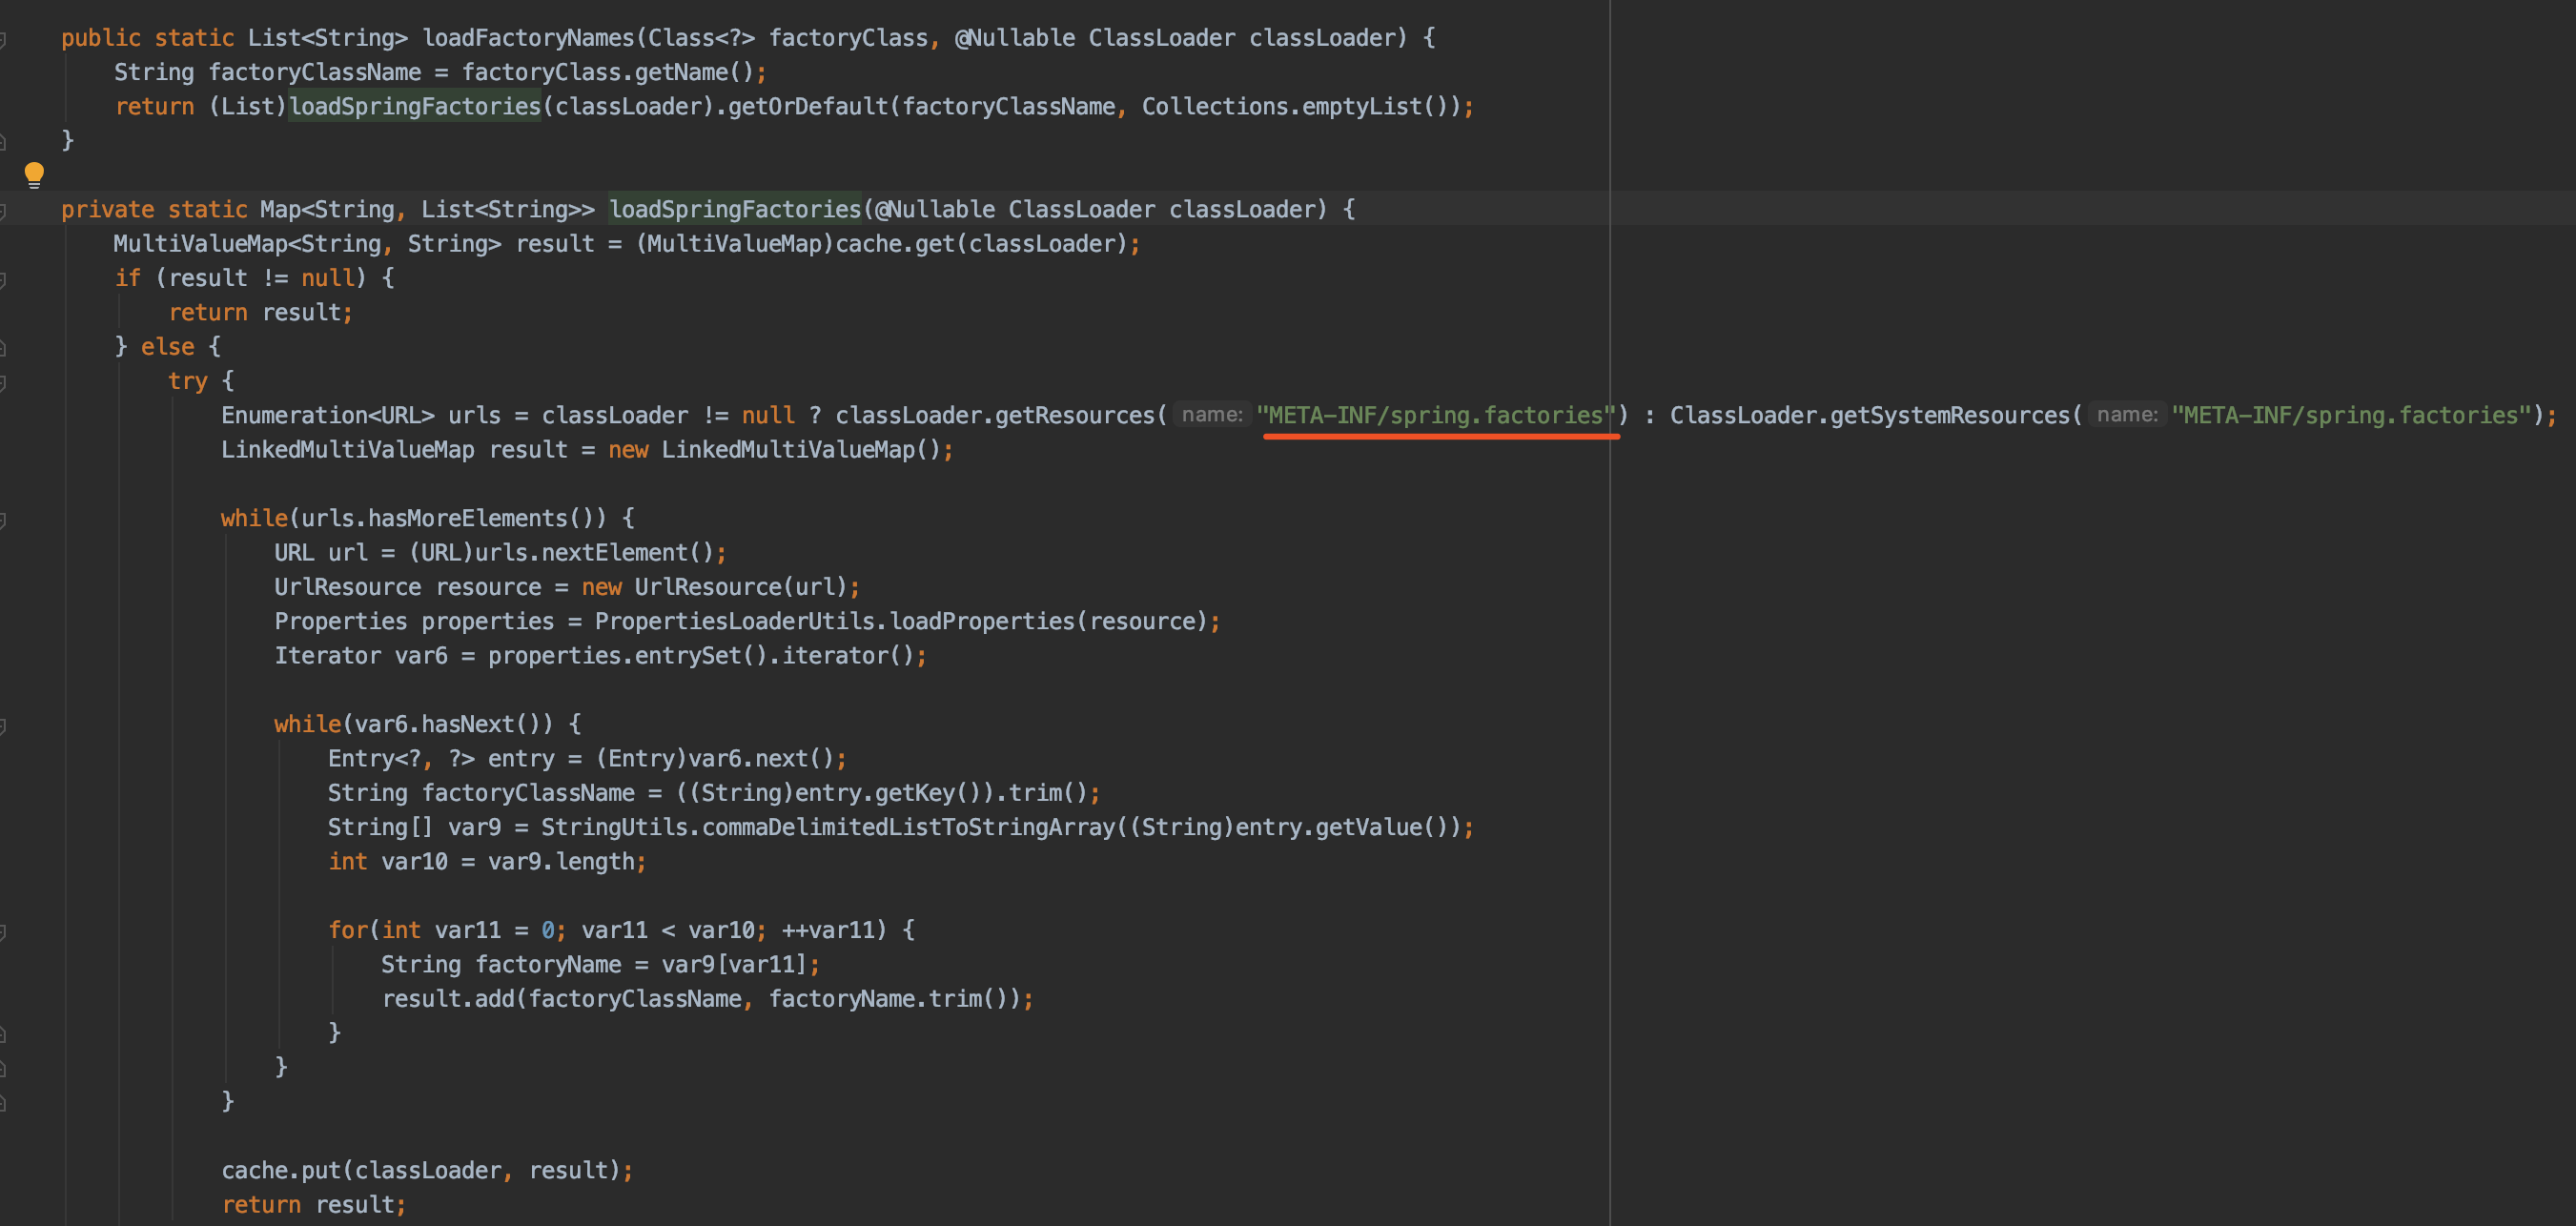Click the else keyword

(x=168, y=347)
